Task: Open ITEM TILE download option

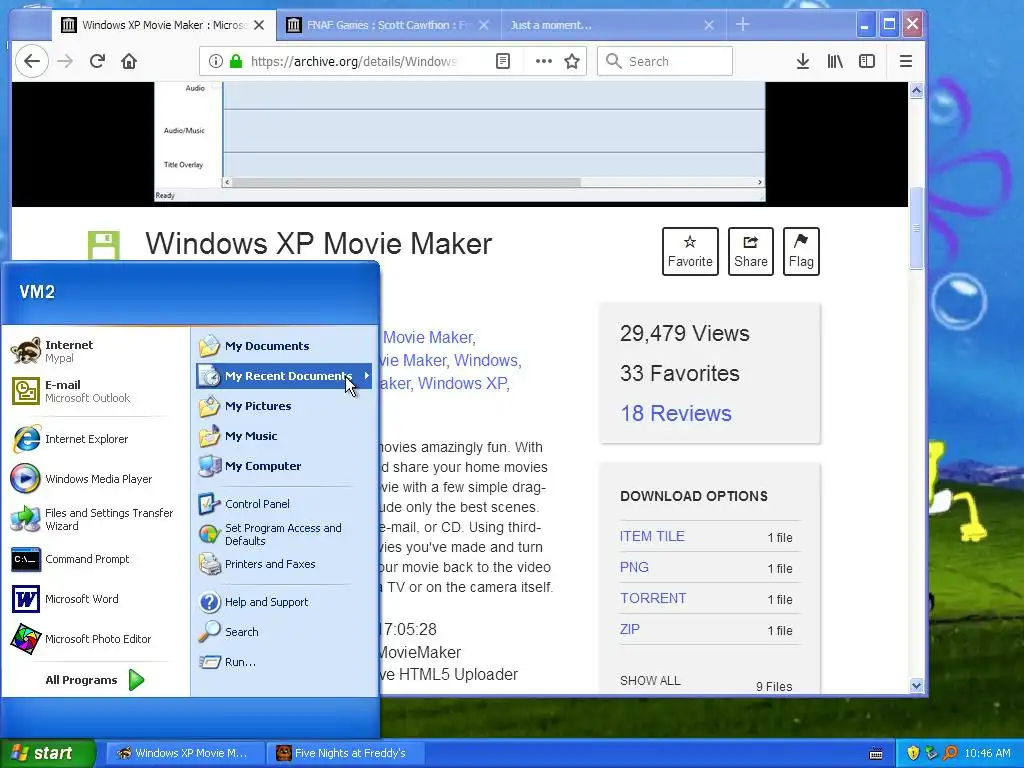Action: 652,536
